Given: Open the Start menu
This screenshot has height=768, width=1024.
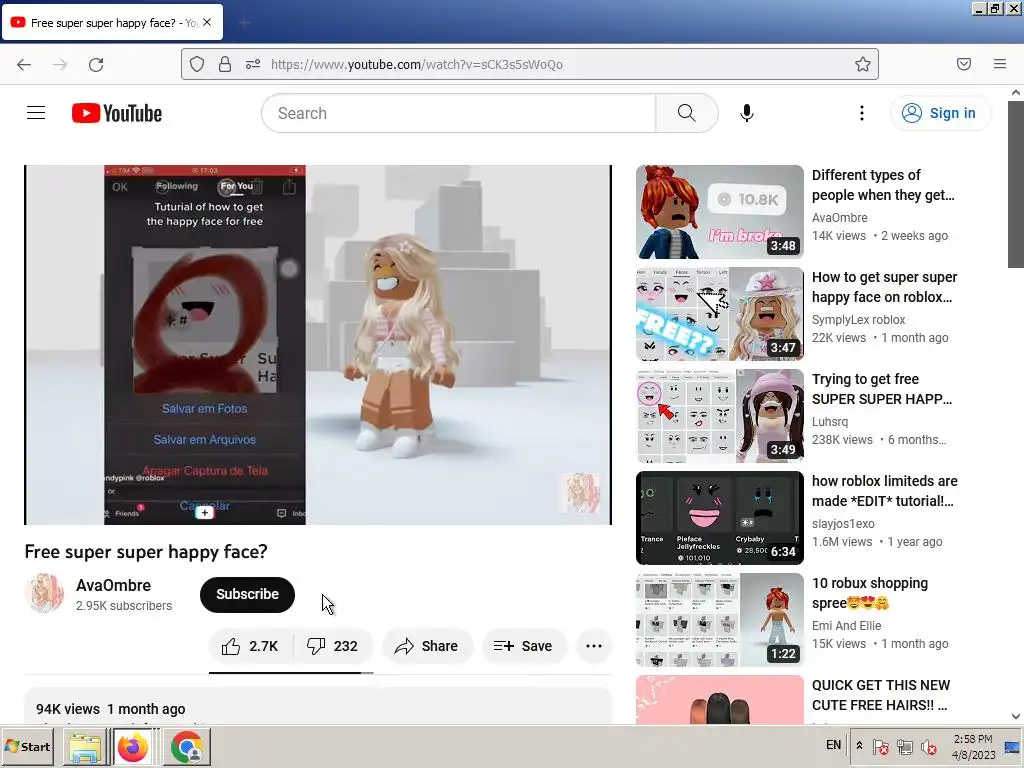Looking at the screenshot, I should [x=28, y=746].
